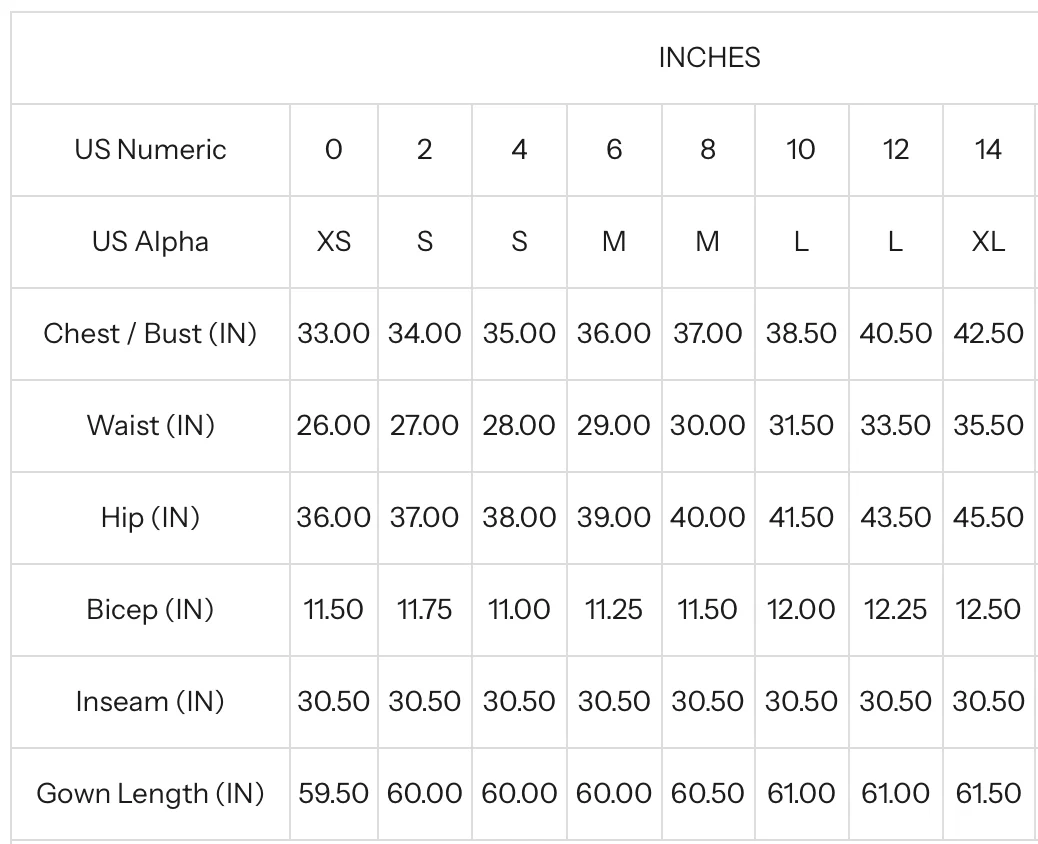Select the Inseam (IN) row label
This screenshot has width=1038, height=844.
tap(150, 701)
